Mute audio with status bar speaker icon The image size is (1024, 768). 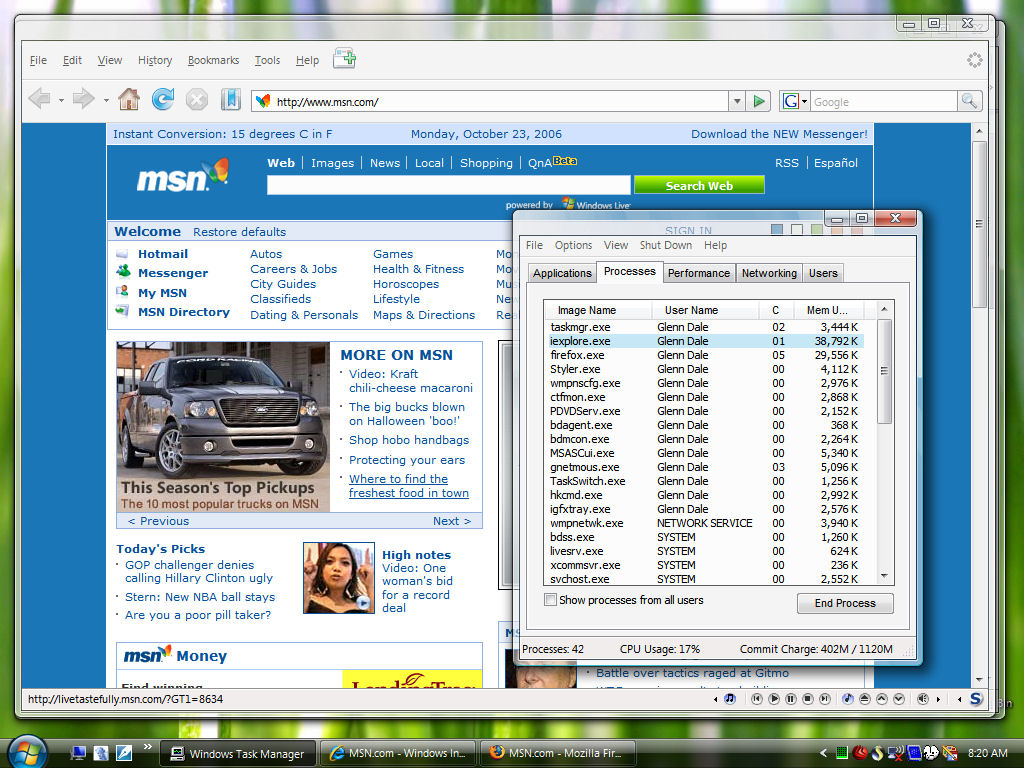922,699
